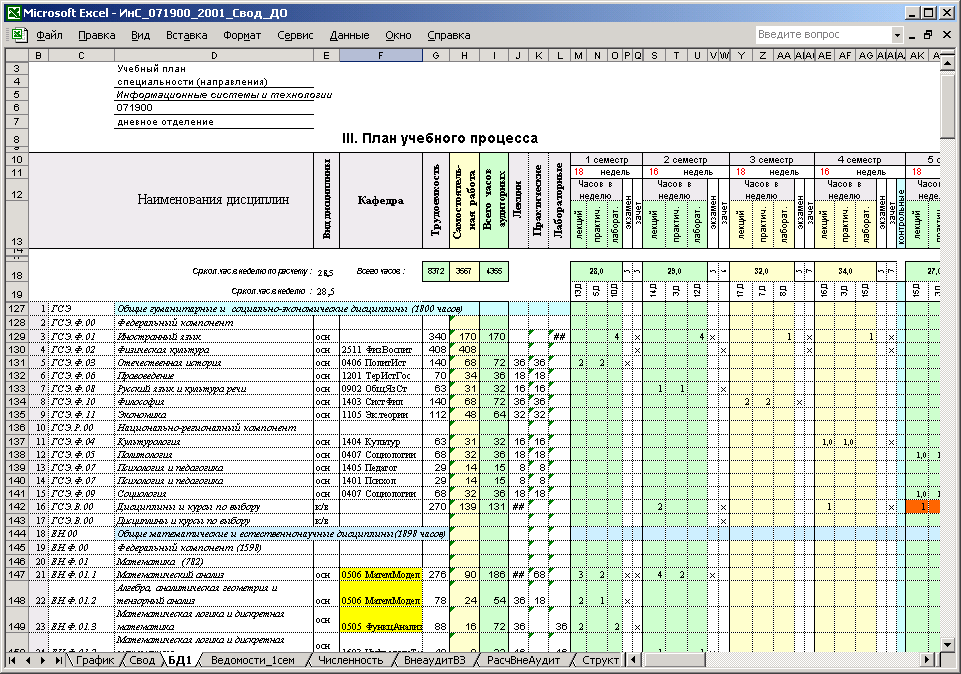Screen dimensions: 961x674
Task: Switch to the Численность sheet tab
Action: coord(351,660)
